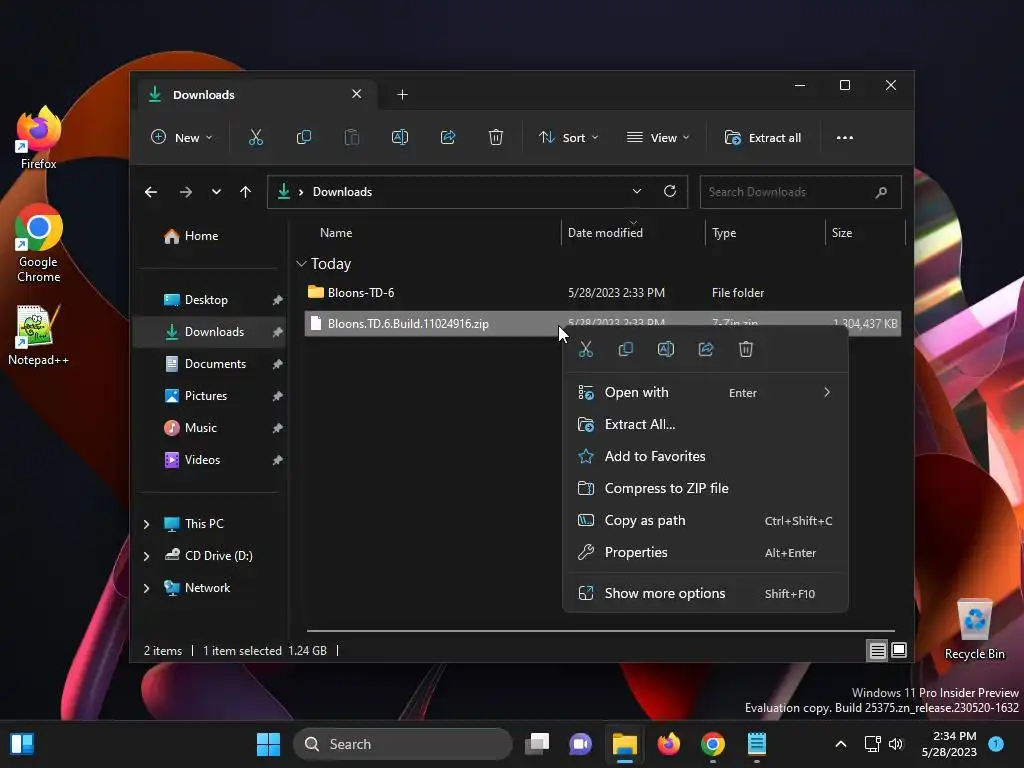The image size is (1024, 768).
Task: Refresh the Downloads folder
Action: point(669,191)
